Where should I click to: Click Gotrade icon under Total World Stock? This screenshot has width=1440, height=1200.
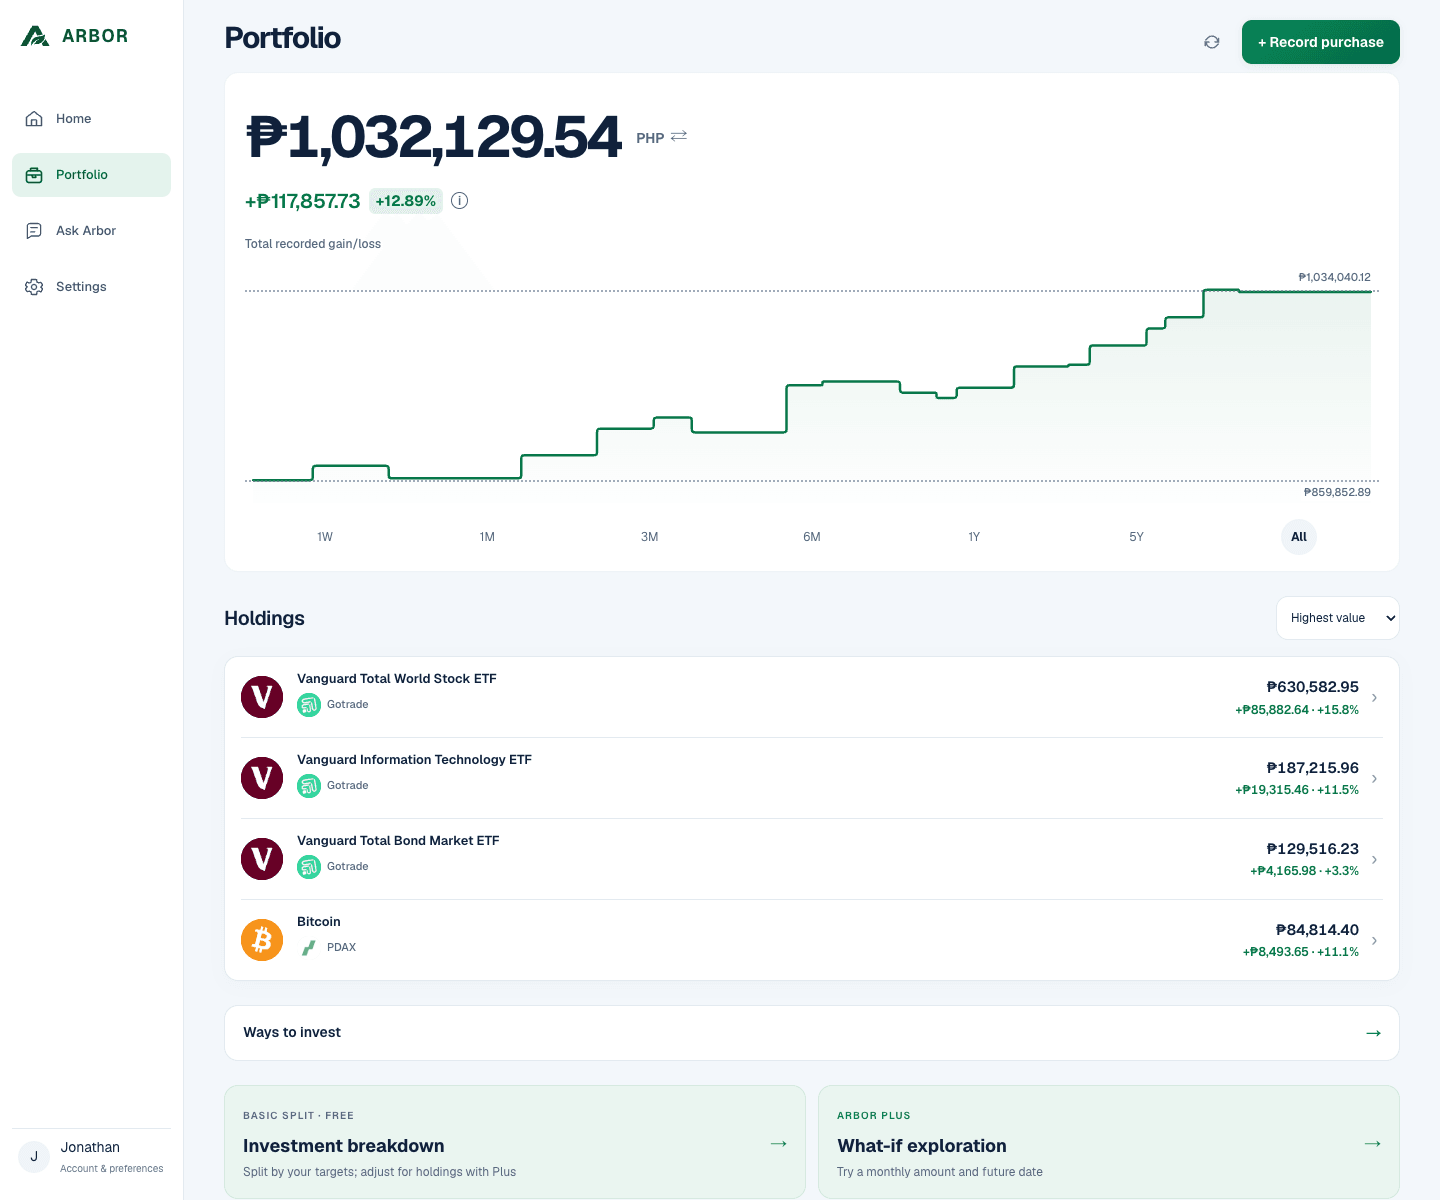[309, 705]
